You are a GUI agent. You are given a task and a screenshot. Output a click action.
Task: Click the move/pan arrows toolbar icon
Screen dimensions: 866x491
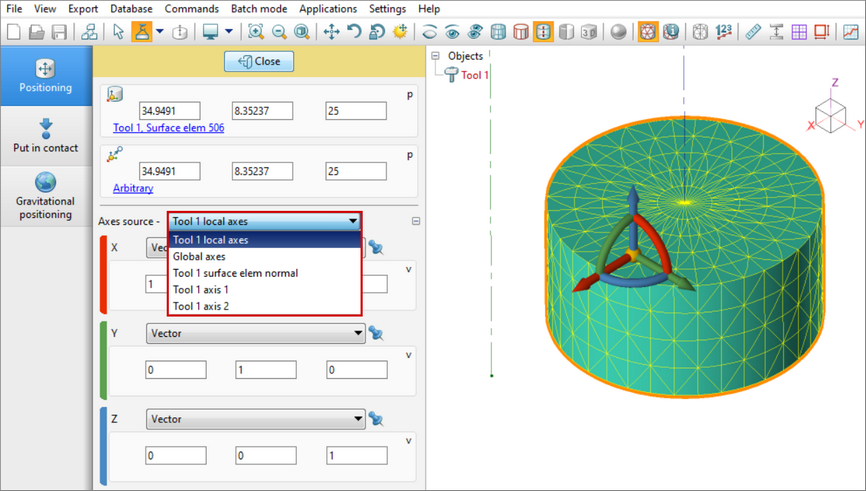coord(331,32)
